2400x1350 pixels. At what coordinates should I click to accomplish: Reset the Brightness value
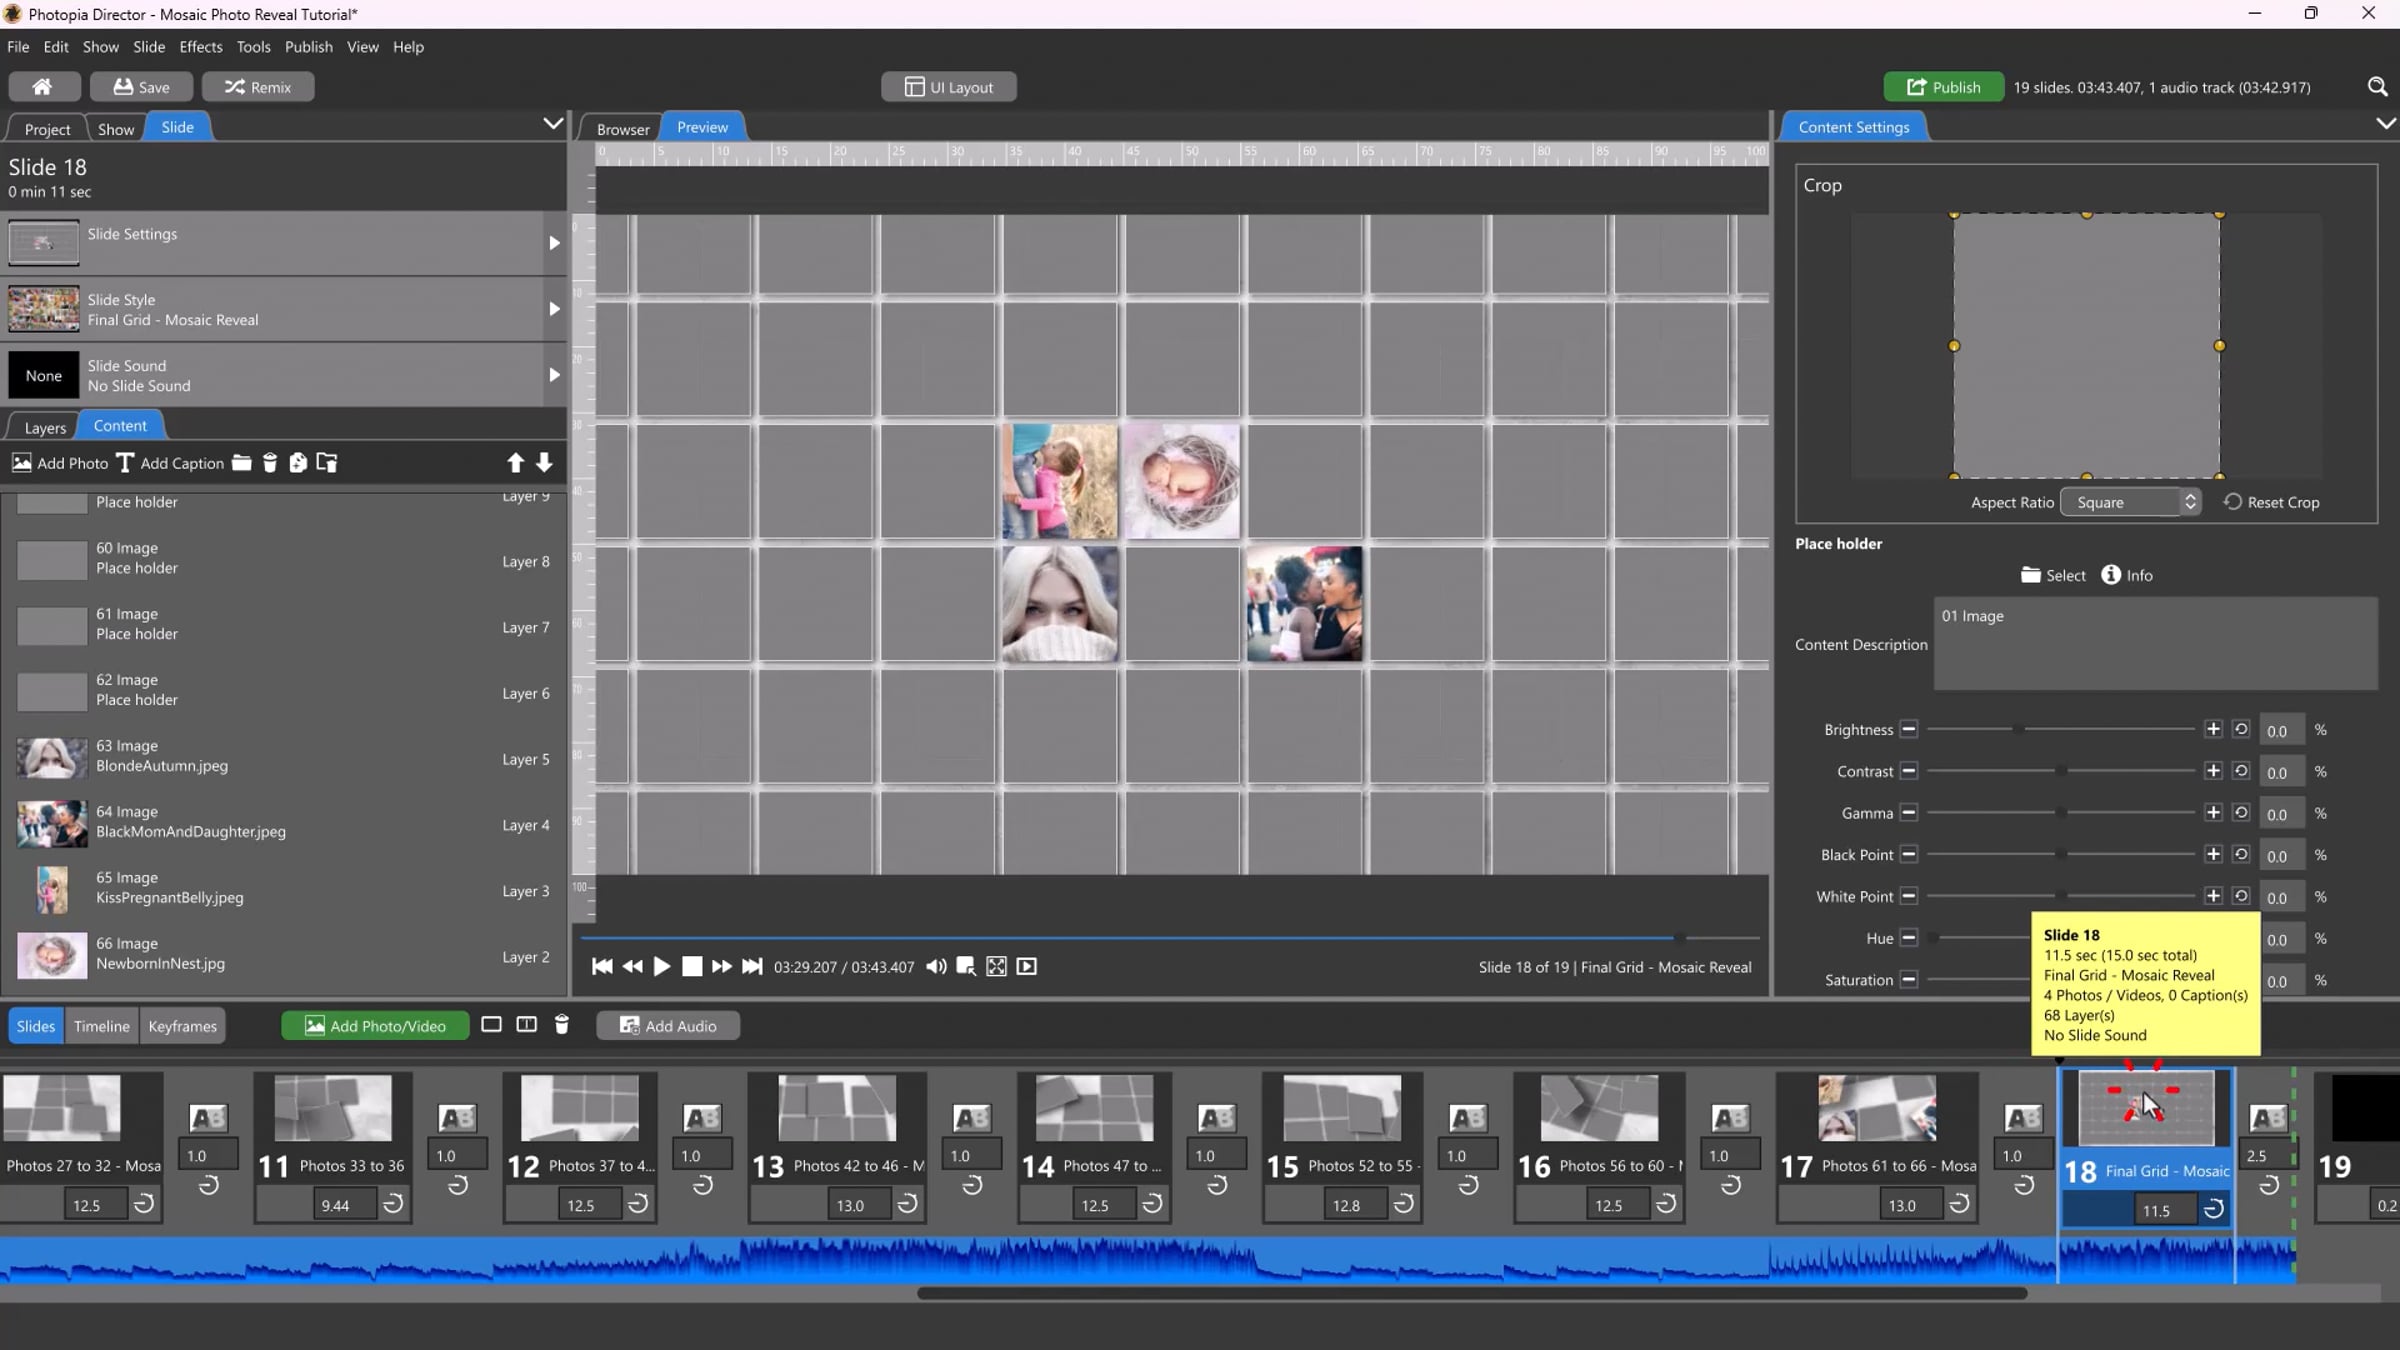coord(2241,729)
